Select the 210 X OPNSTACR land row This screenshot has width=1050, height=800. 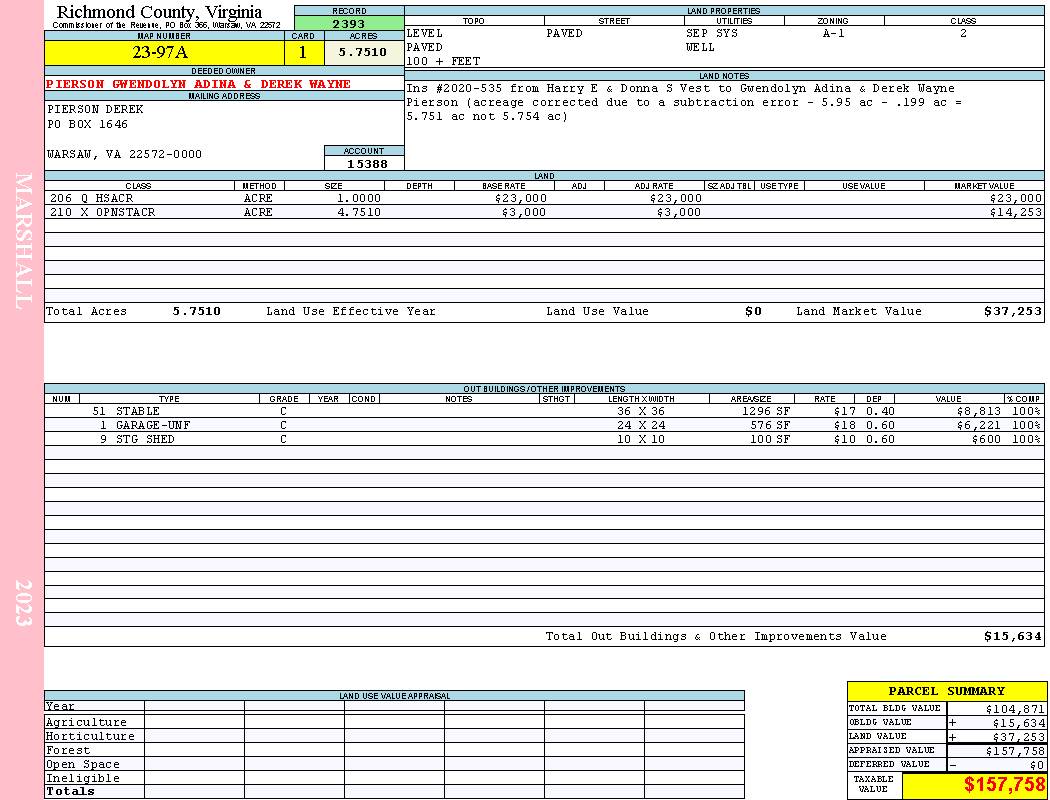pos(544,212)
